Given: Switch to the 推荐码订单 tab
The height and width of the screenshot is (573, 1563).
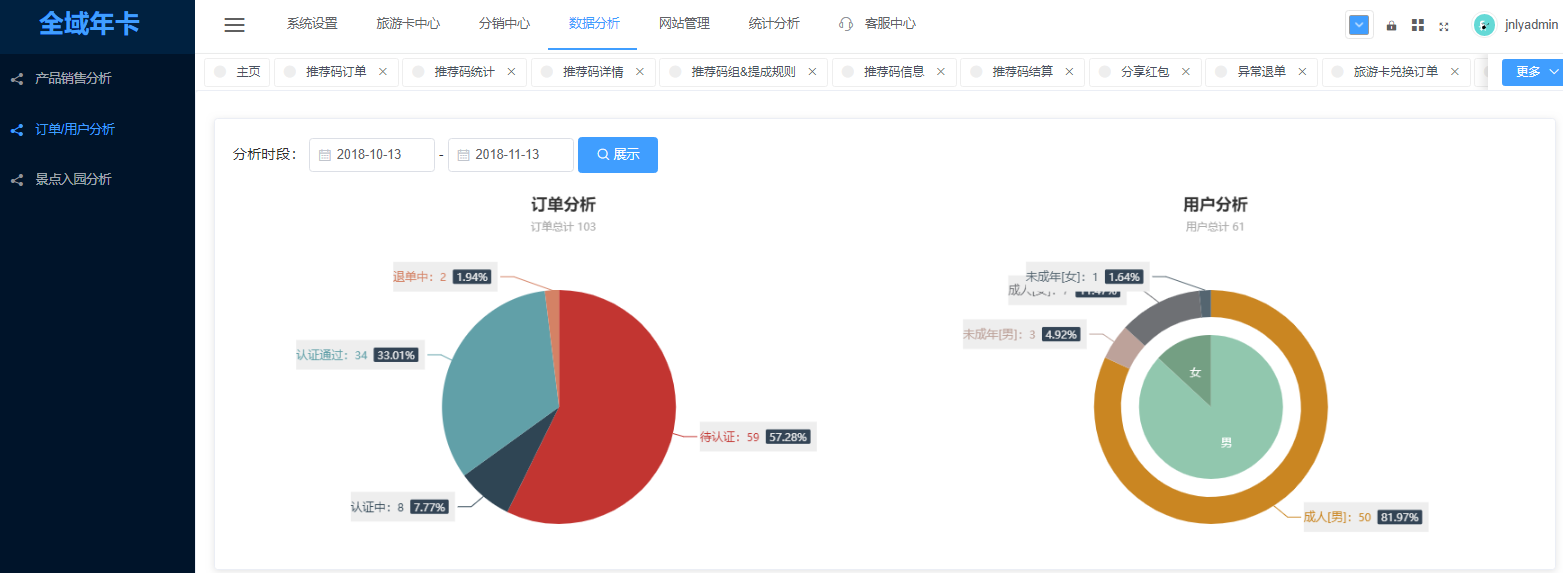Looking at the screenshot, I should (x=336, y=72).
